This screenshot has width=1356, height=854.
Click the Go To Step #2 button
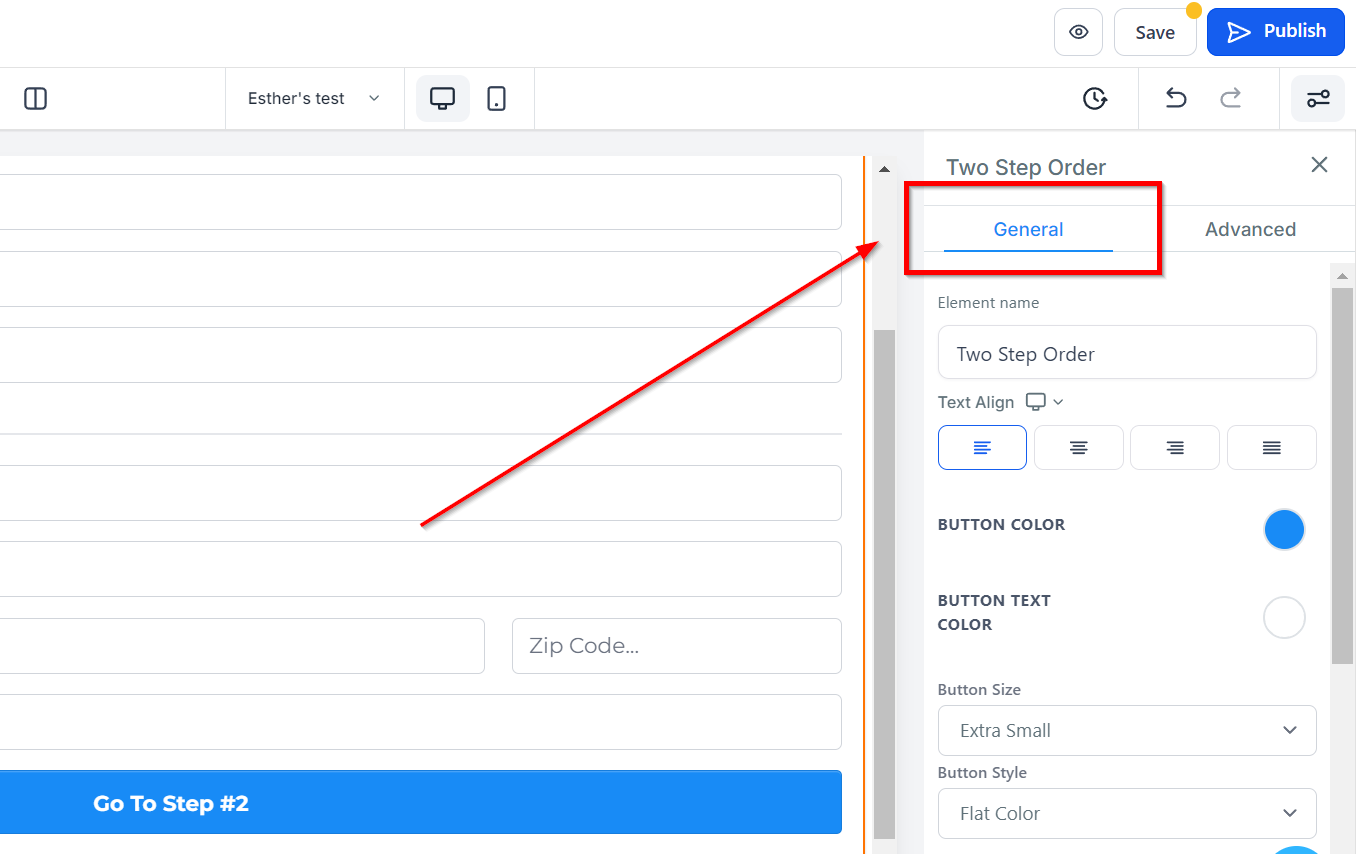pos(420,803)
